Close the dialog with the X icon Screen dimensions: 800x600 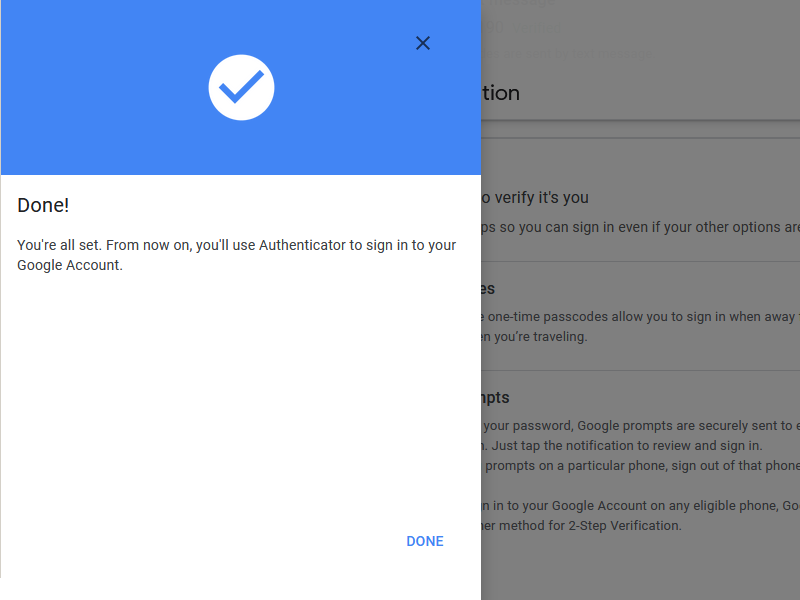point(423,43)
